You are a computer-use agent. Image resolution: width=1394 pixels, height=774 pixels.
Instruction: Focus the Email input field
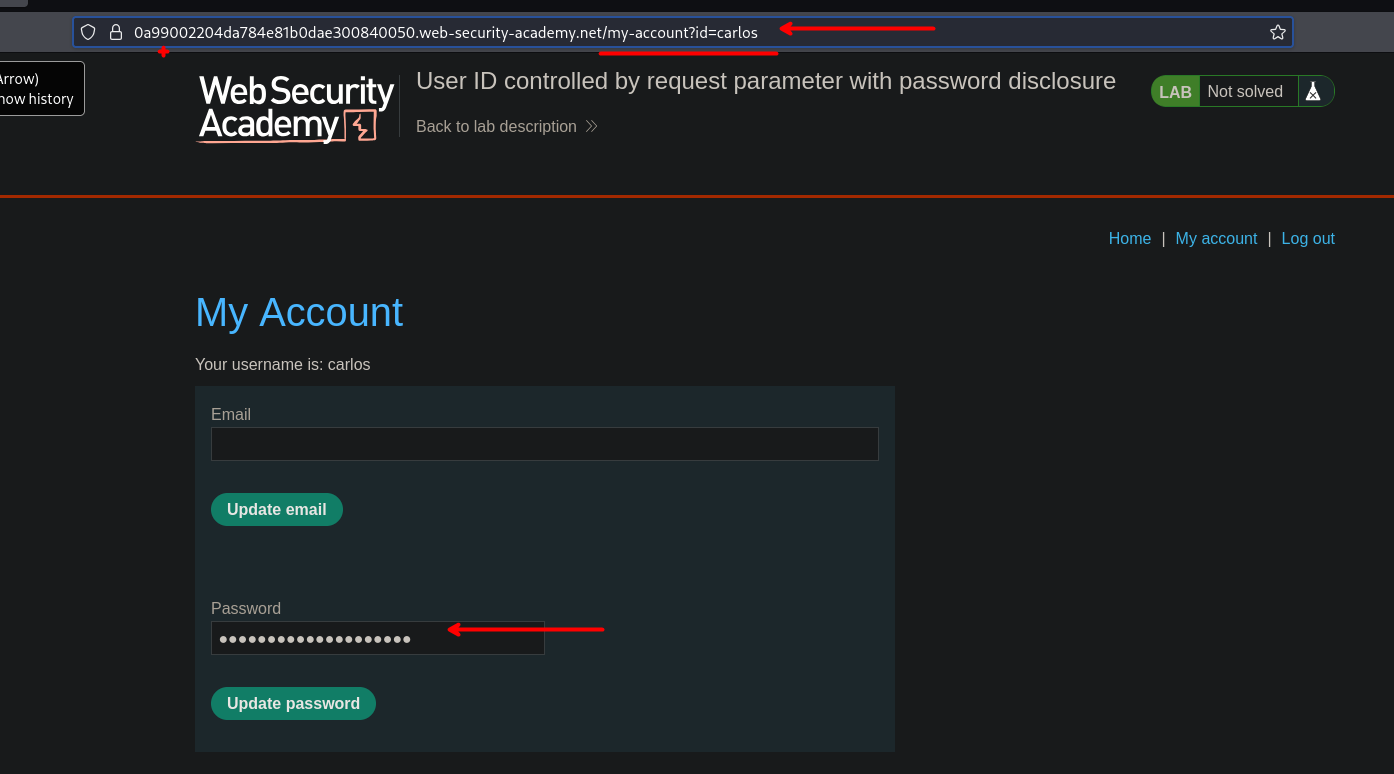pos(544,444)
